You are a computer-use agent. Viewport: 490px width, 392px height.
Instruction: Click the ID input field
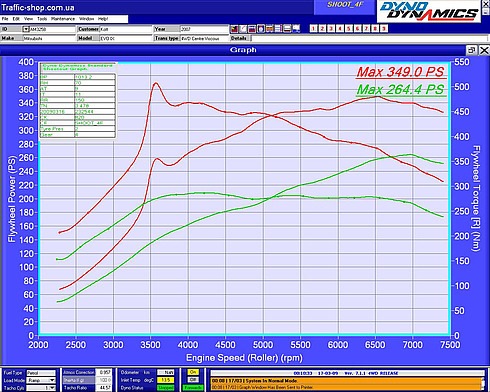point(53,29)
